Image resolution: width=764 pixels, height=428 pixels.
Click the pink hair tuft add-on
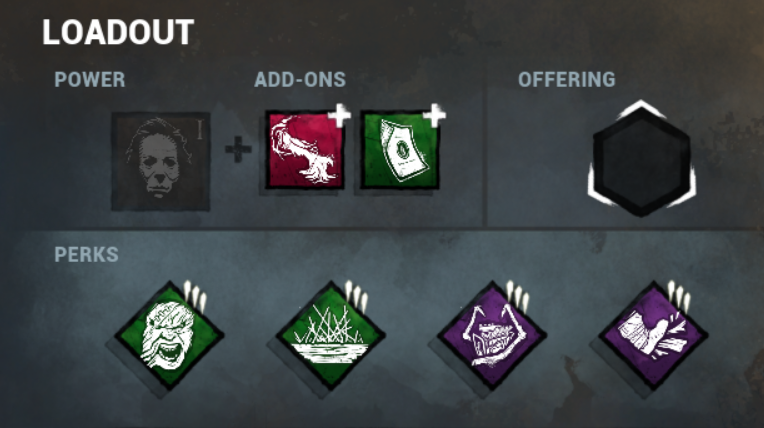click(x=305, y=150)
